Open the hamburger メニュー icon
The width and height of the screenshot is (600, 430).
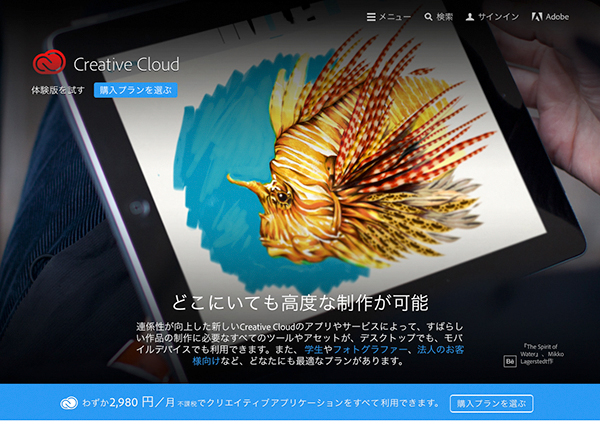(372, 17)
